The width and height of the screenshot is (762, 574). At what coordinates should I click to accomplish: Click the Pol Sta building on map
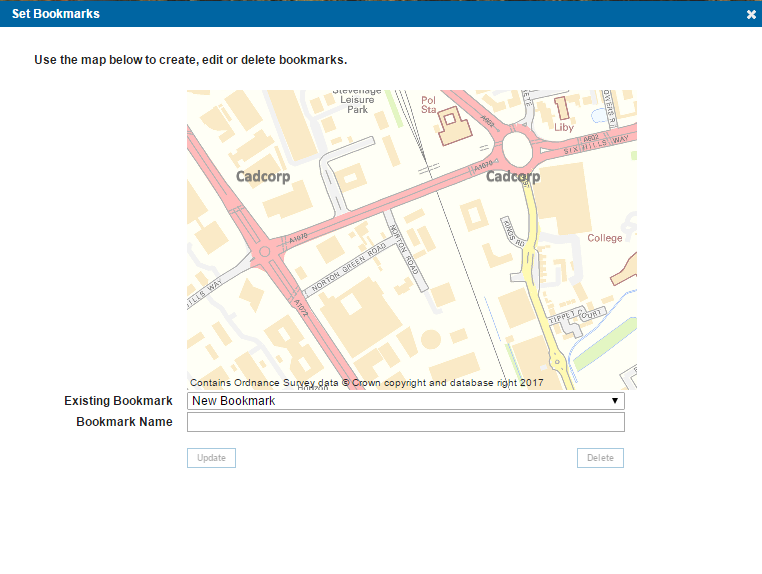[454, 125]
